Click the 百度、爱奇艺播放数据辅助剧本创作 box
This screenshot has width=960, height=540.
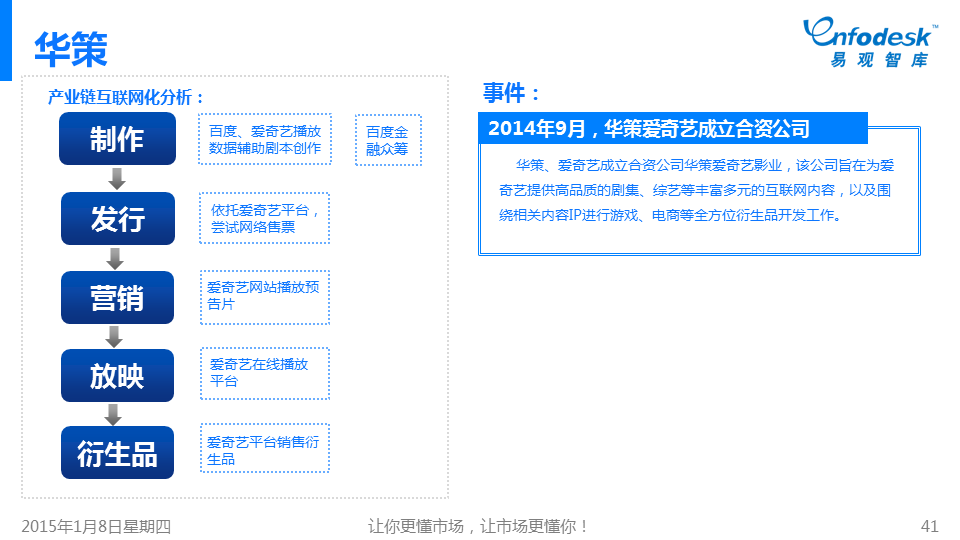[x=264, y=141]
